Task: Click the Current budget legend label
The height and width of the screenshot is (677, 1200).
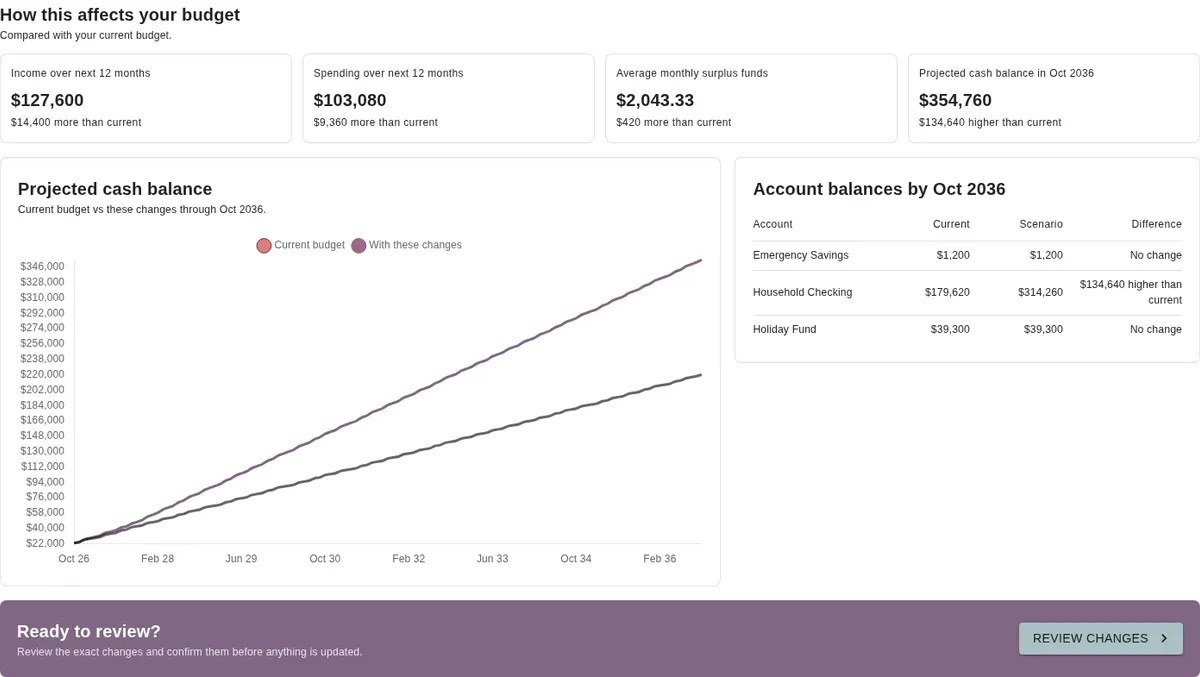Action: click(x=309, y=245)
